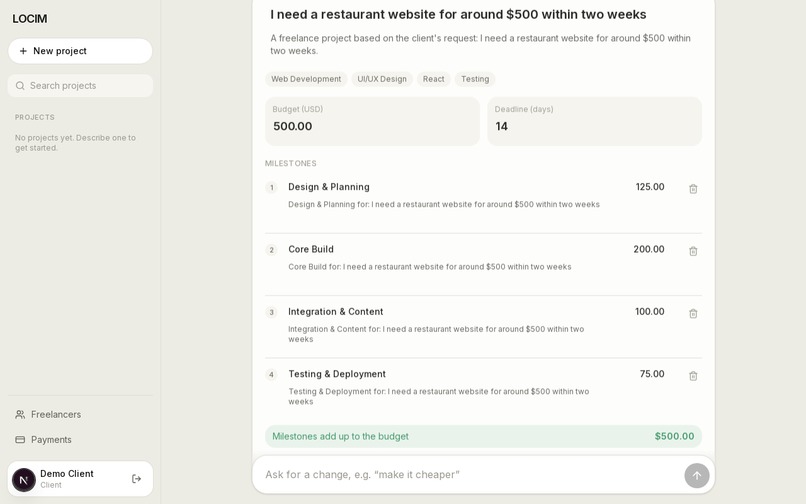The height and width of the screenshot is (504, 806).
Task: Edit the Deadline (days) field value 14
Action: coord(594,126)
